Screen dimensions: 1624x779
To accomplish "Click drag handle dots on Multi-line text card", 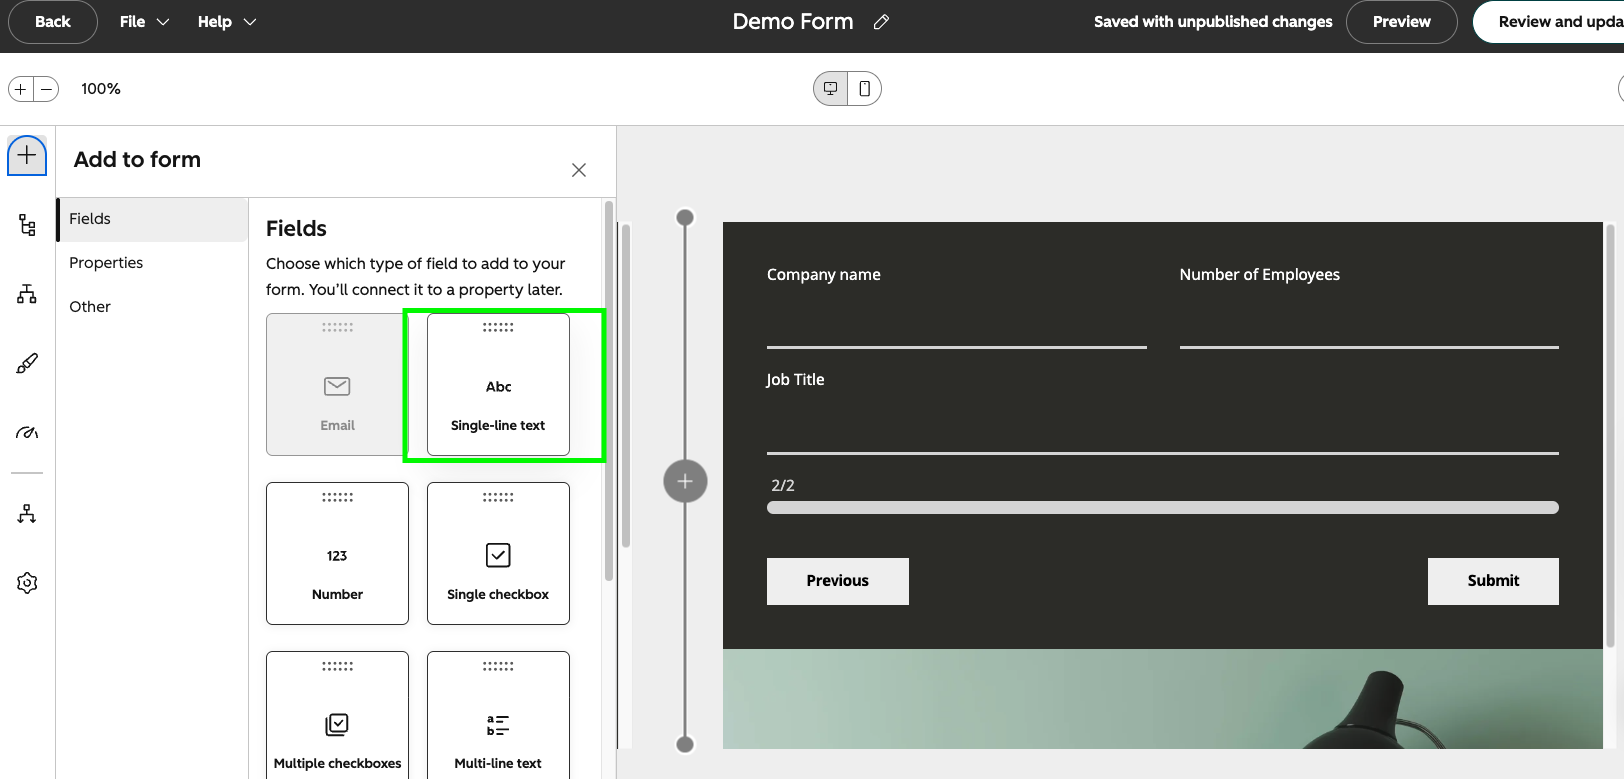I will coord(498,666).
